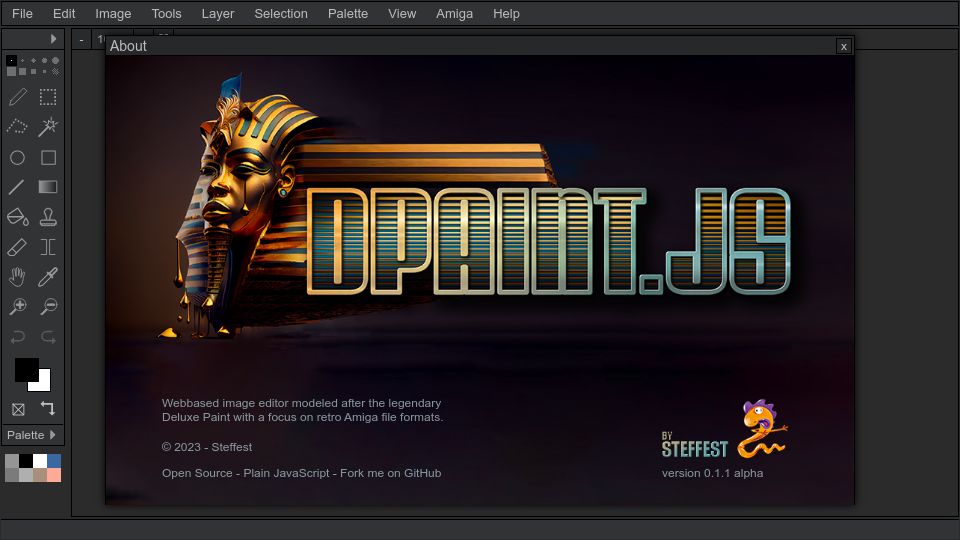The image size is (960, 540).
Task: Click the 'version 0.1.1 alpha' text
Action: (712, 473)
